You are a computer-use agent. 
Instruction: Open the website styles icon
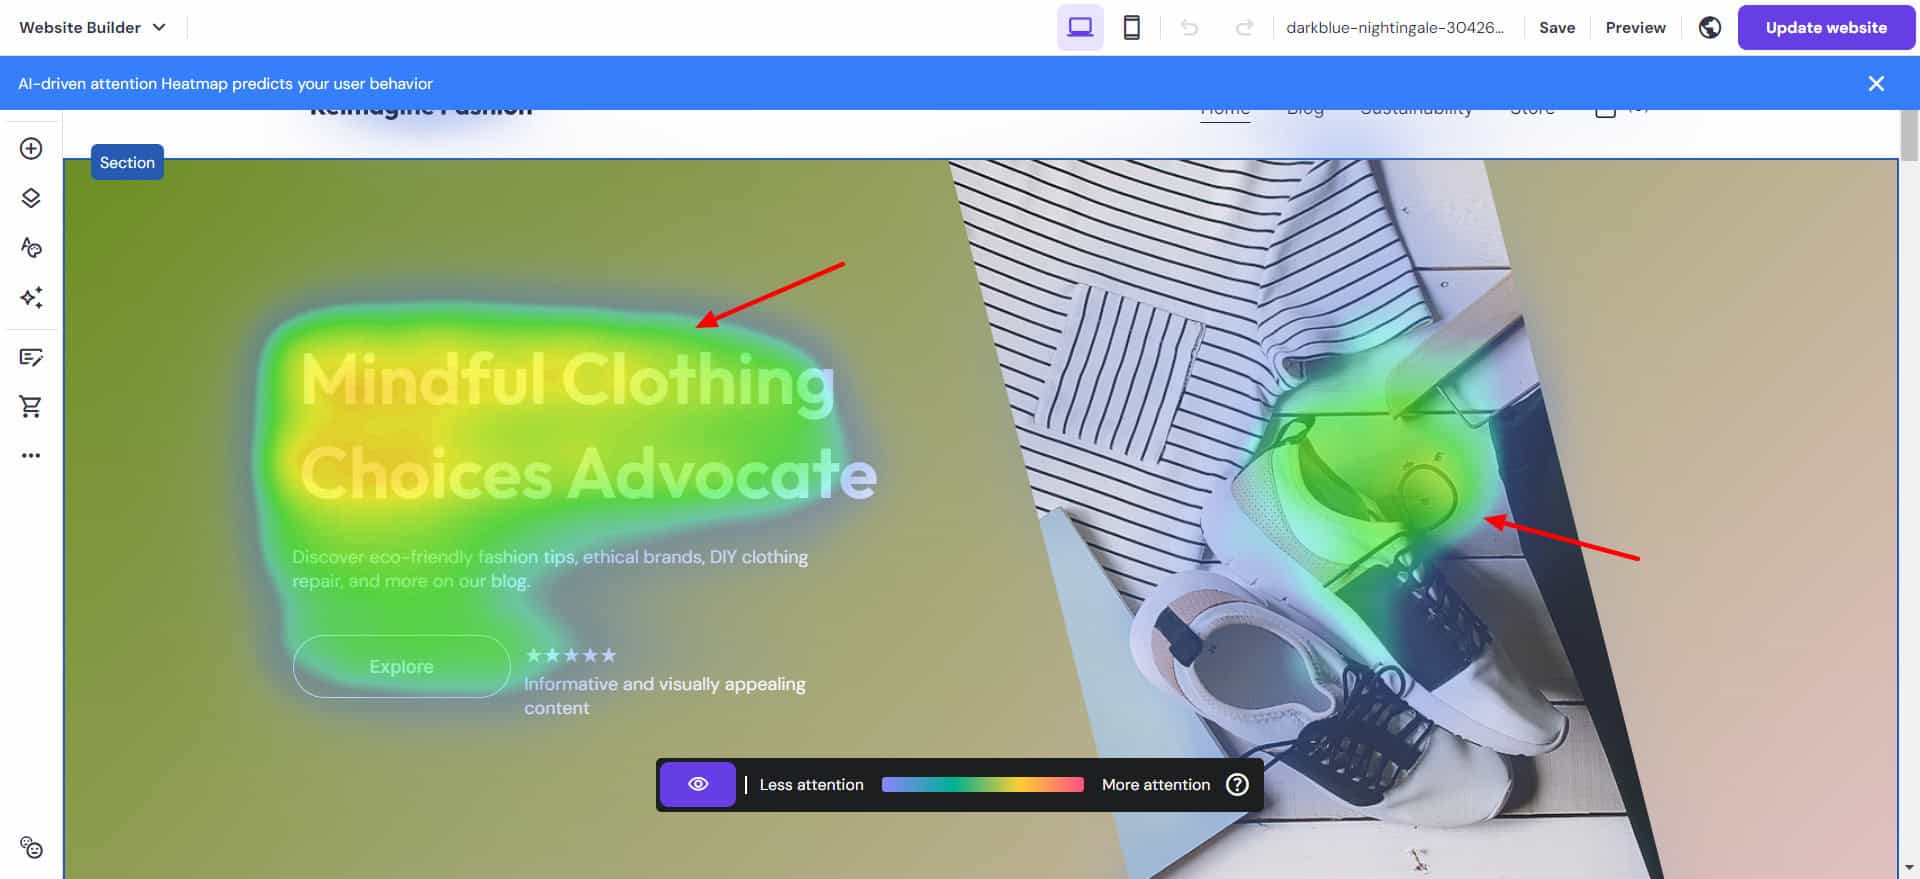(31, 247)
